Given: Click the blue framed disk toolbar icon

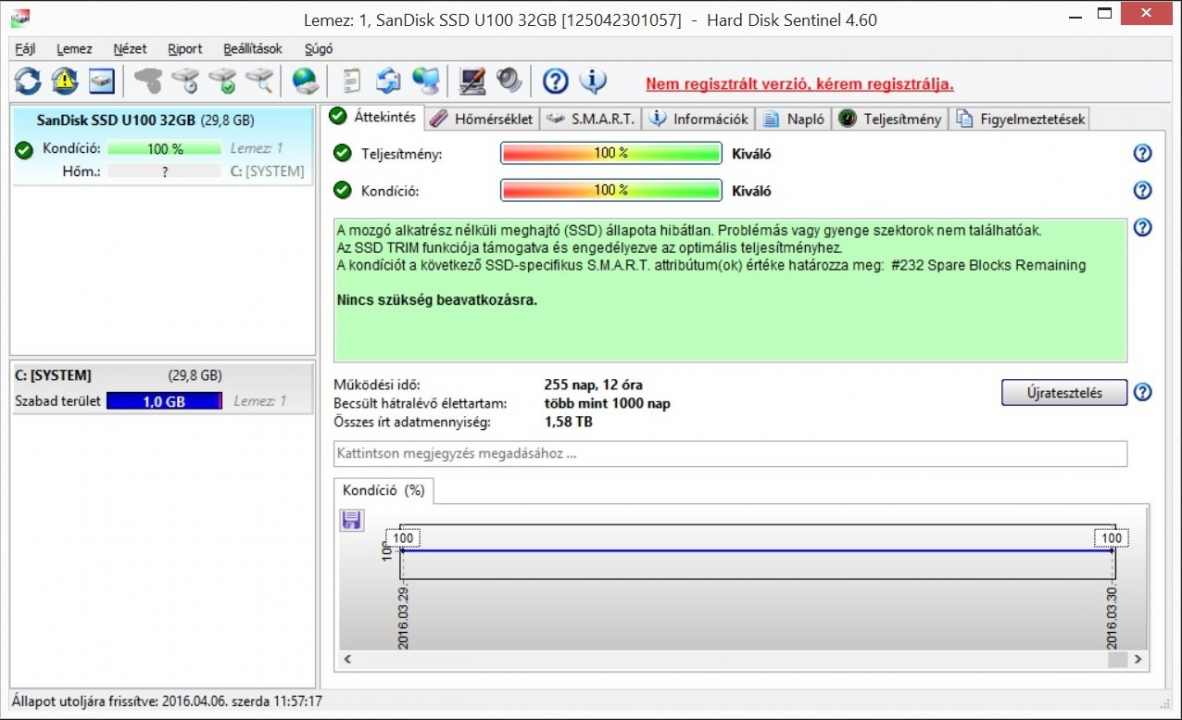Looking at the screenshot, I should click(x=101, y=81).
